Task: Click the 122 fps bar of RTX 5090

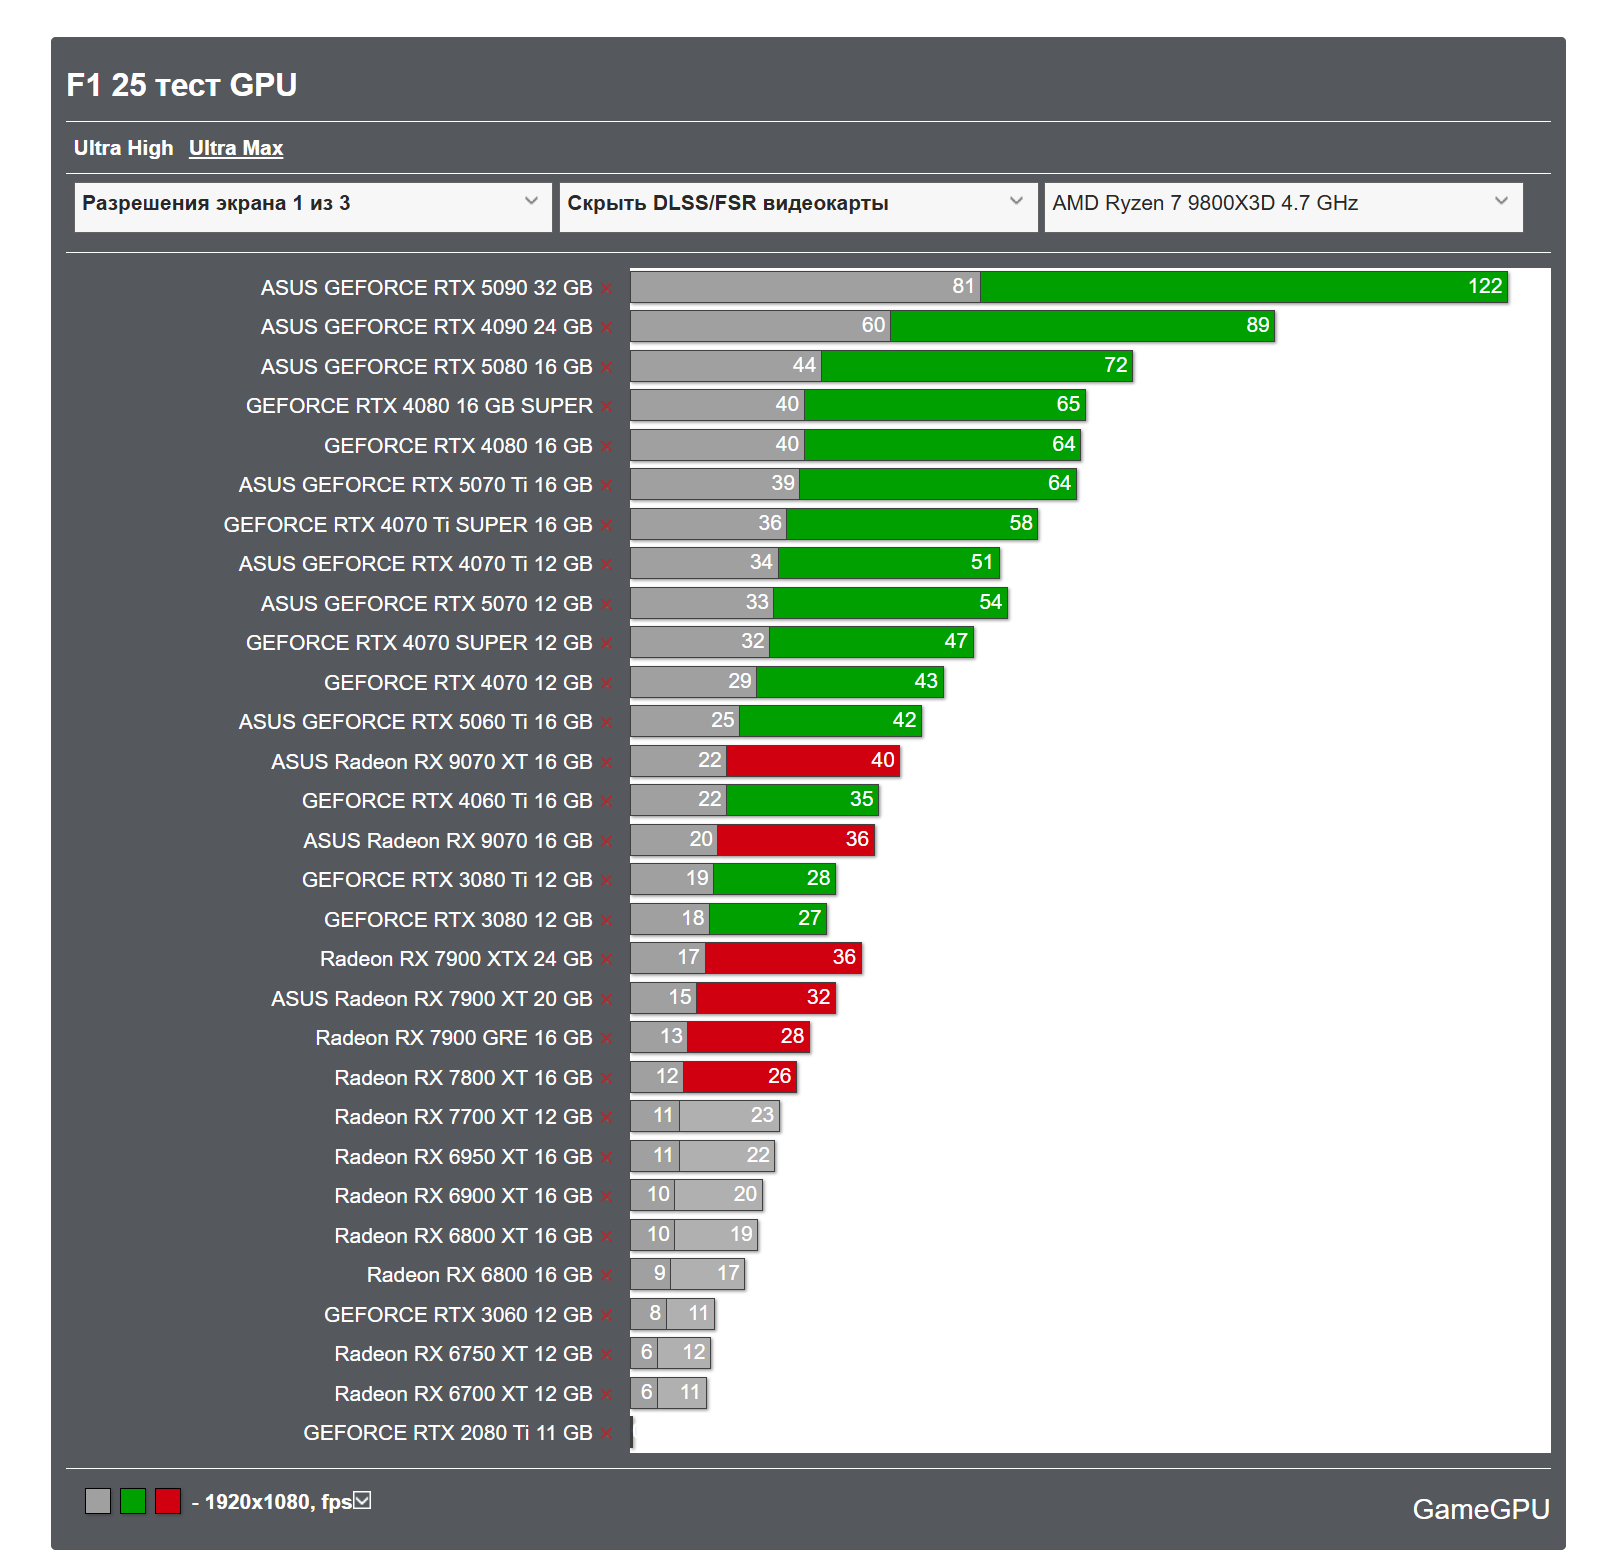Action: 1244,287
